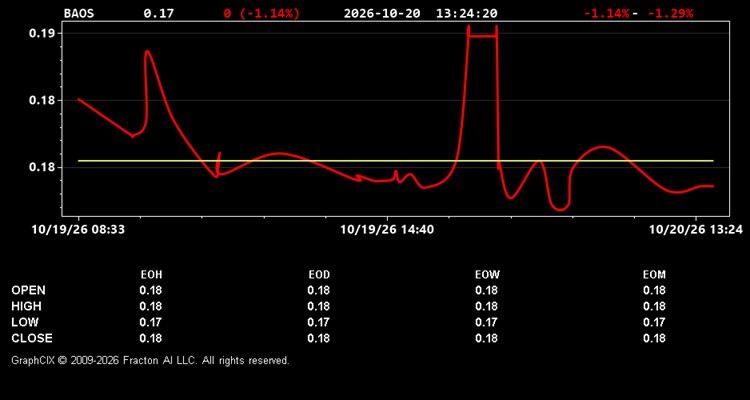Click the -1.29% value in header

(670, 13)
